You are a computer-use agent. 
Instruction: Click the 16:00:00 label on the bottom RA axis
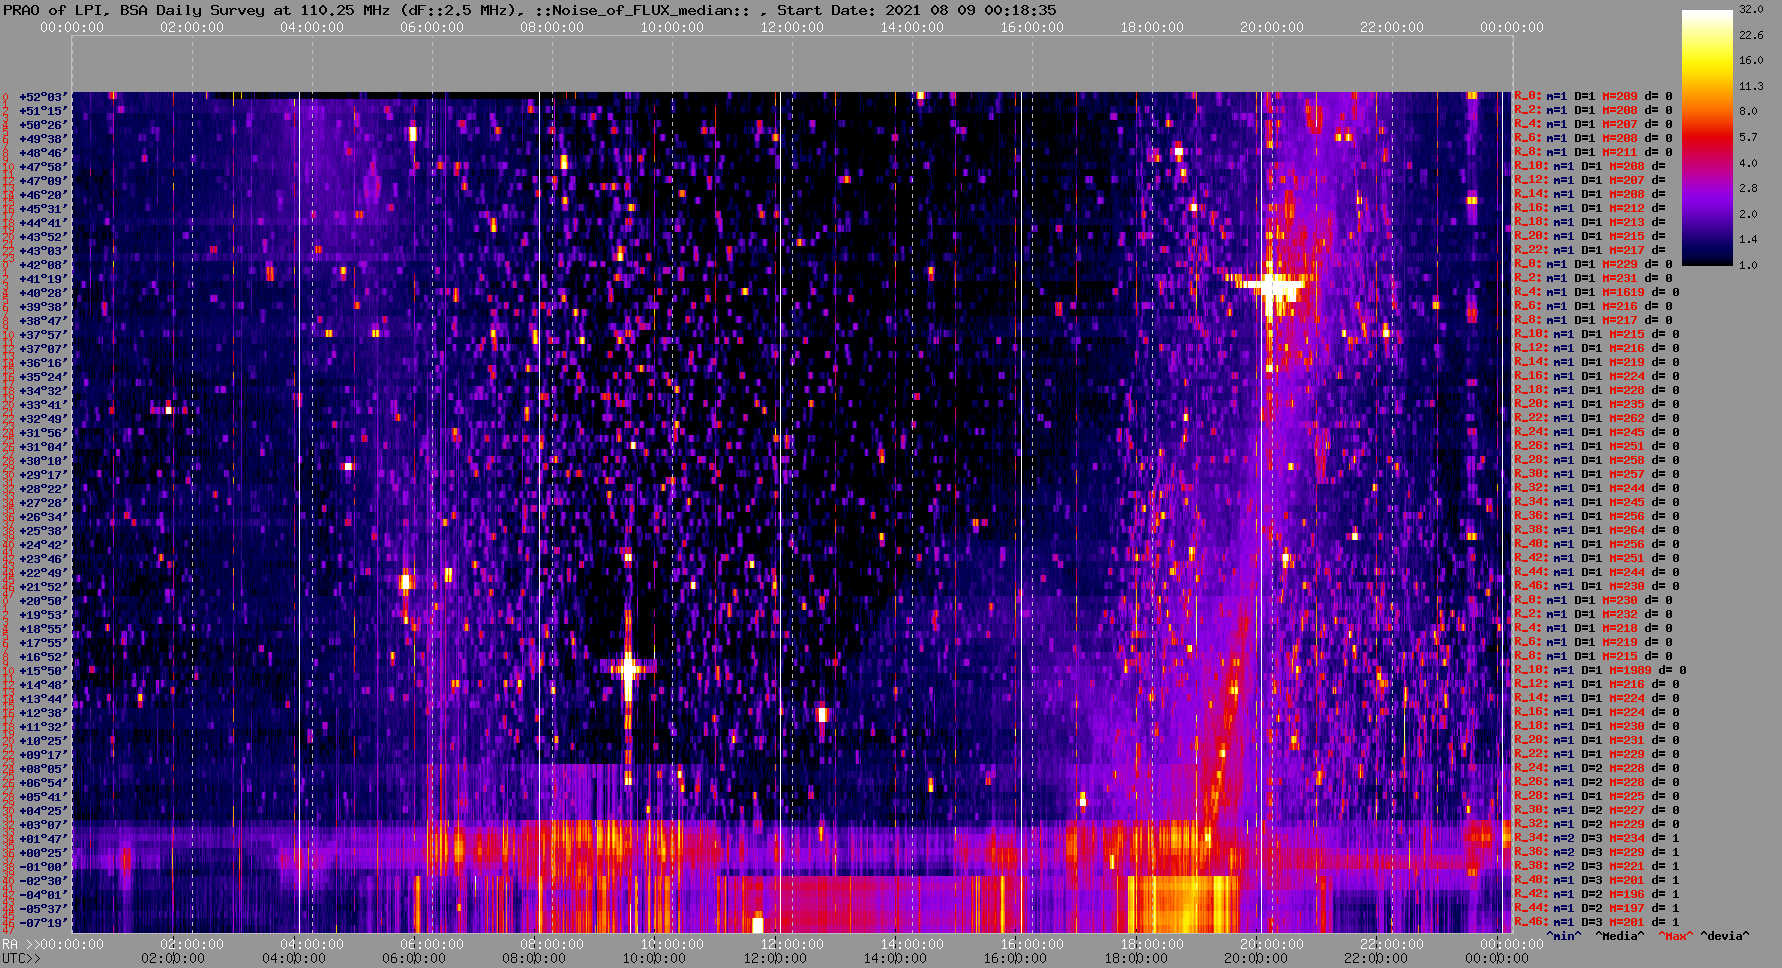[1032, 944]
